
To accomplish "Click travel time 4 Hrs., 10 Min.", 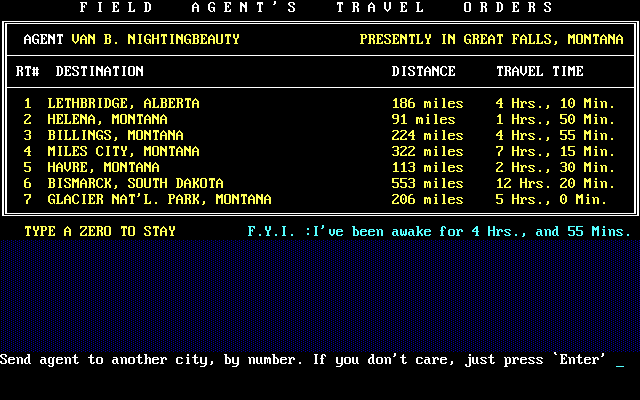I will (x=555, y=103).
